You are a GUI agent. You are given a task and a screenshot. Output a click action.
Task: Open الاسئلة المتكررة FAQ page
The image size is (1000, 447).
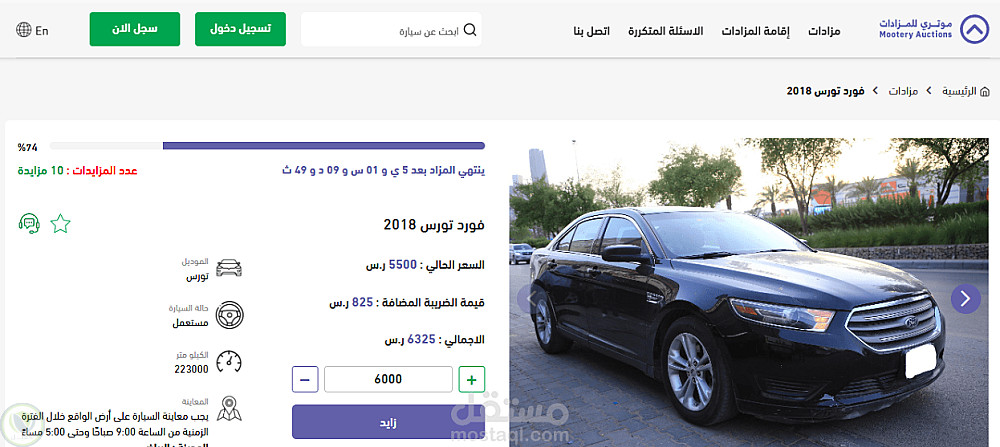tap(665, 31)
